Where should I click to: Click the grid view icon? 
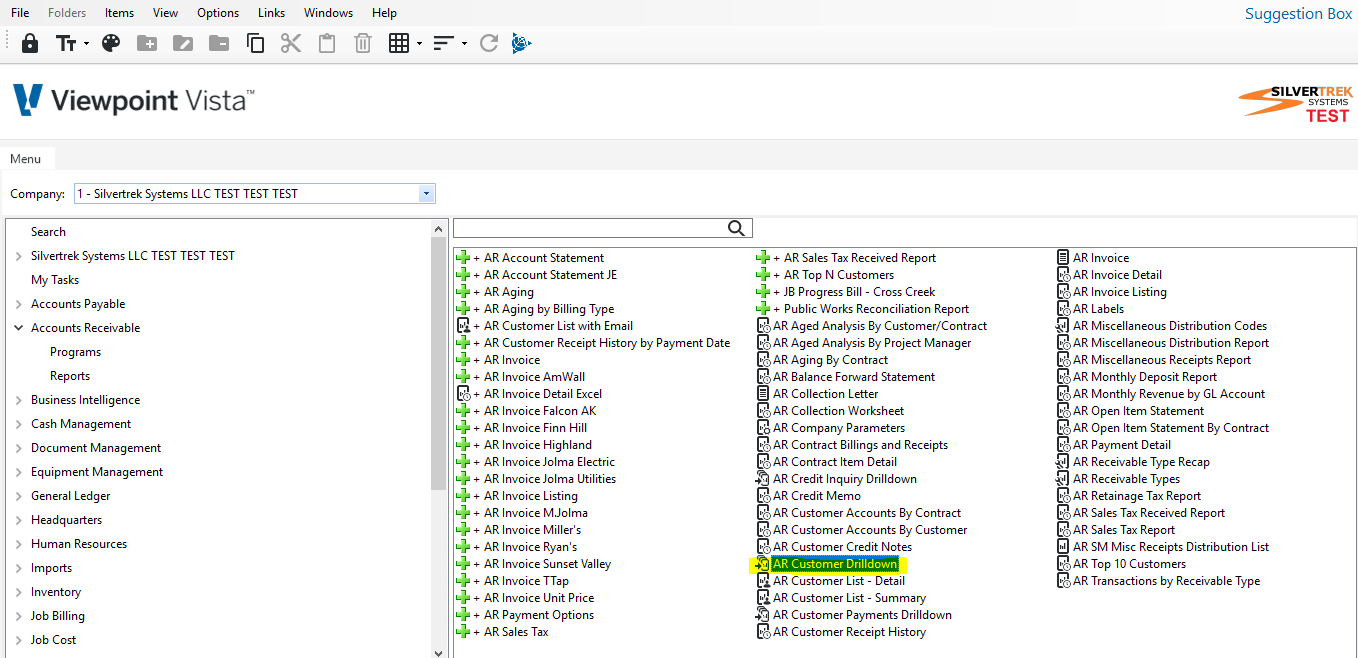[399, 43]
